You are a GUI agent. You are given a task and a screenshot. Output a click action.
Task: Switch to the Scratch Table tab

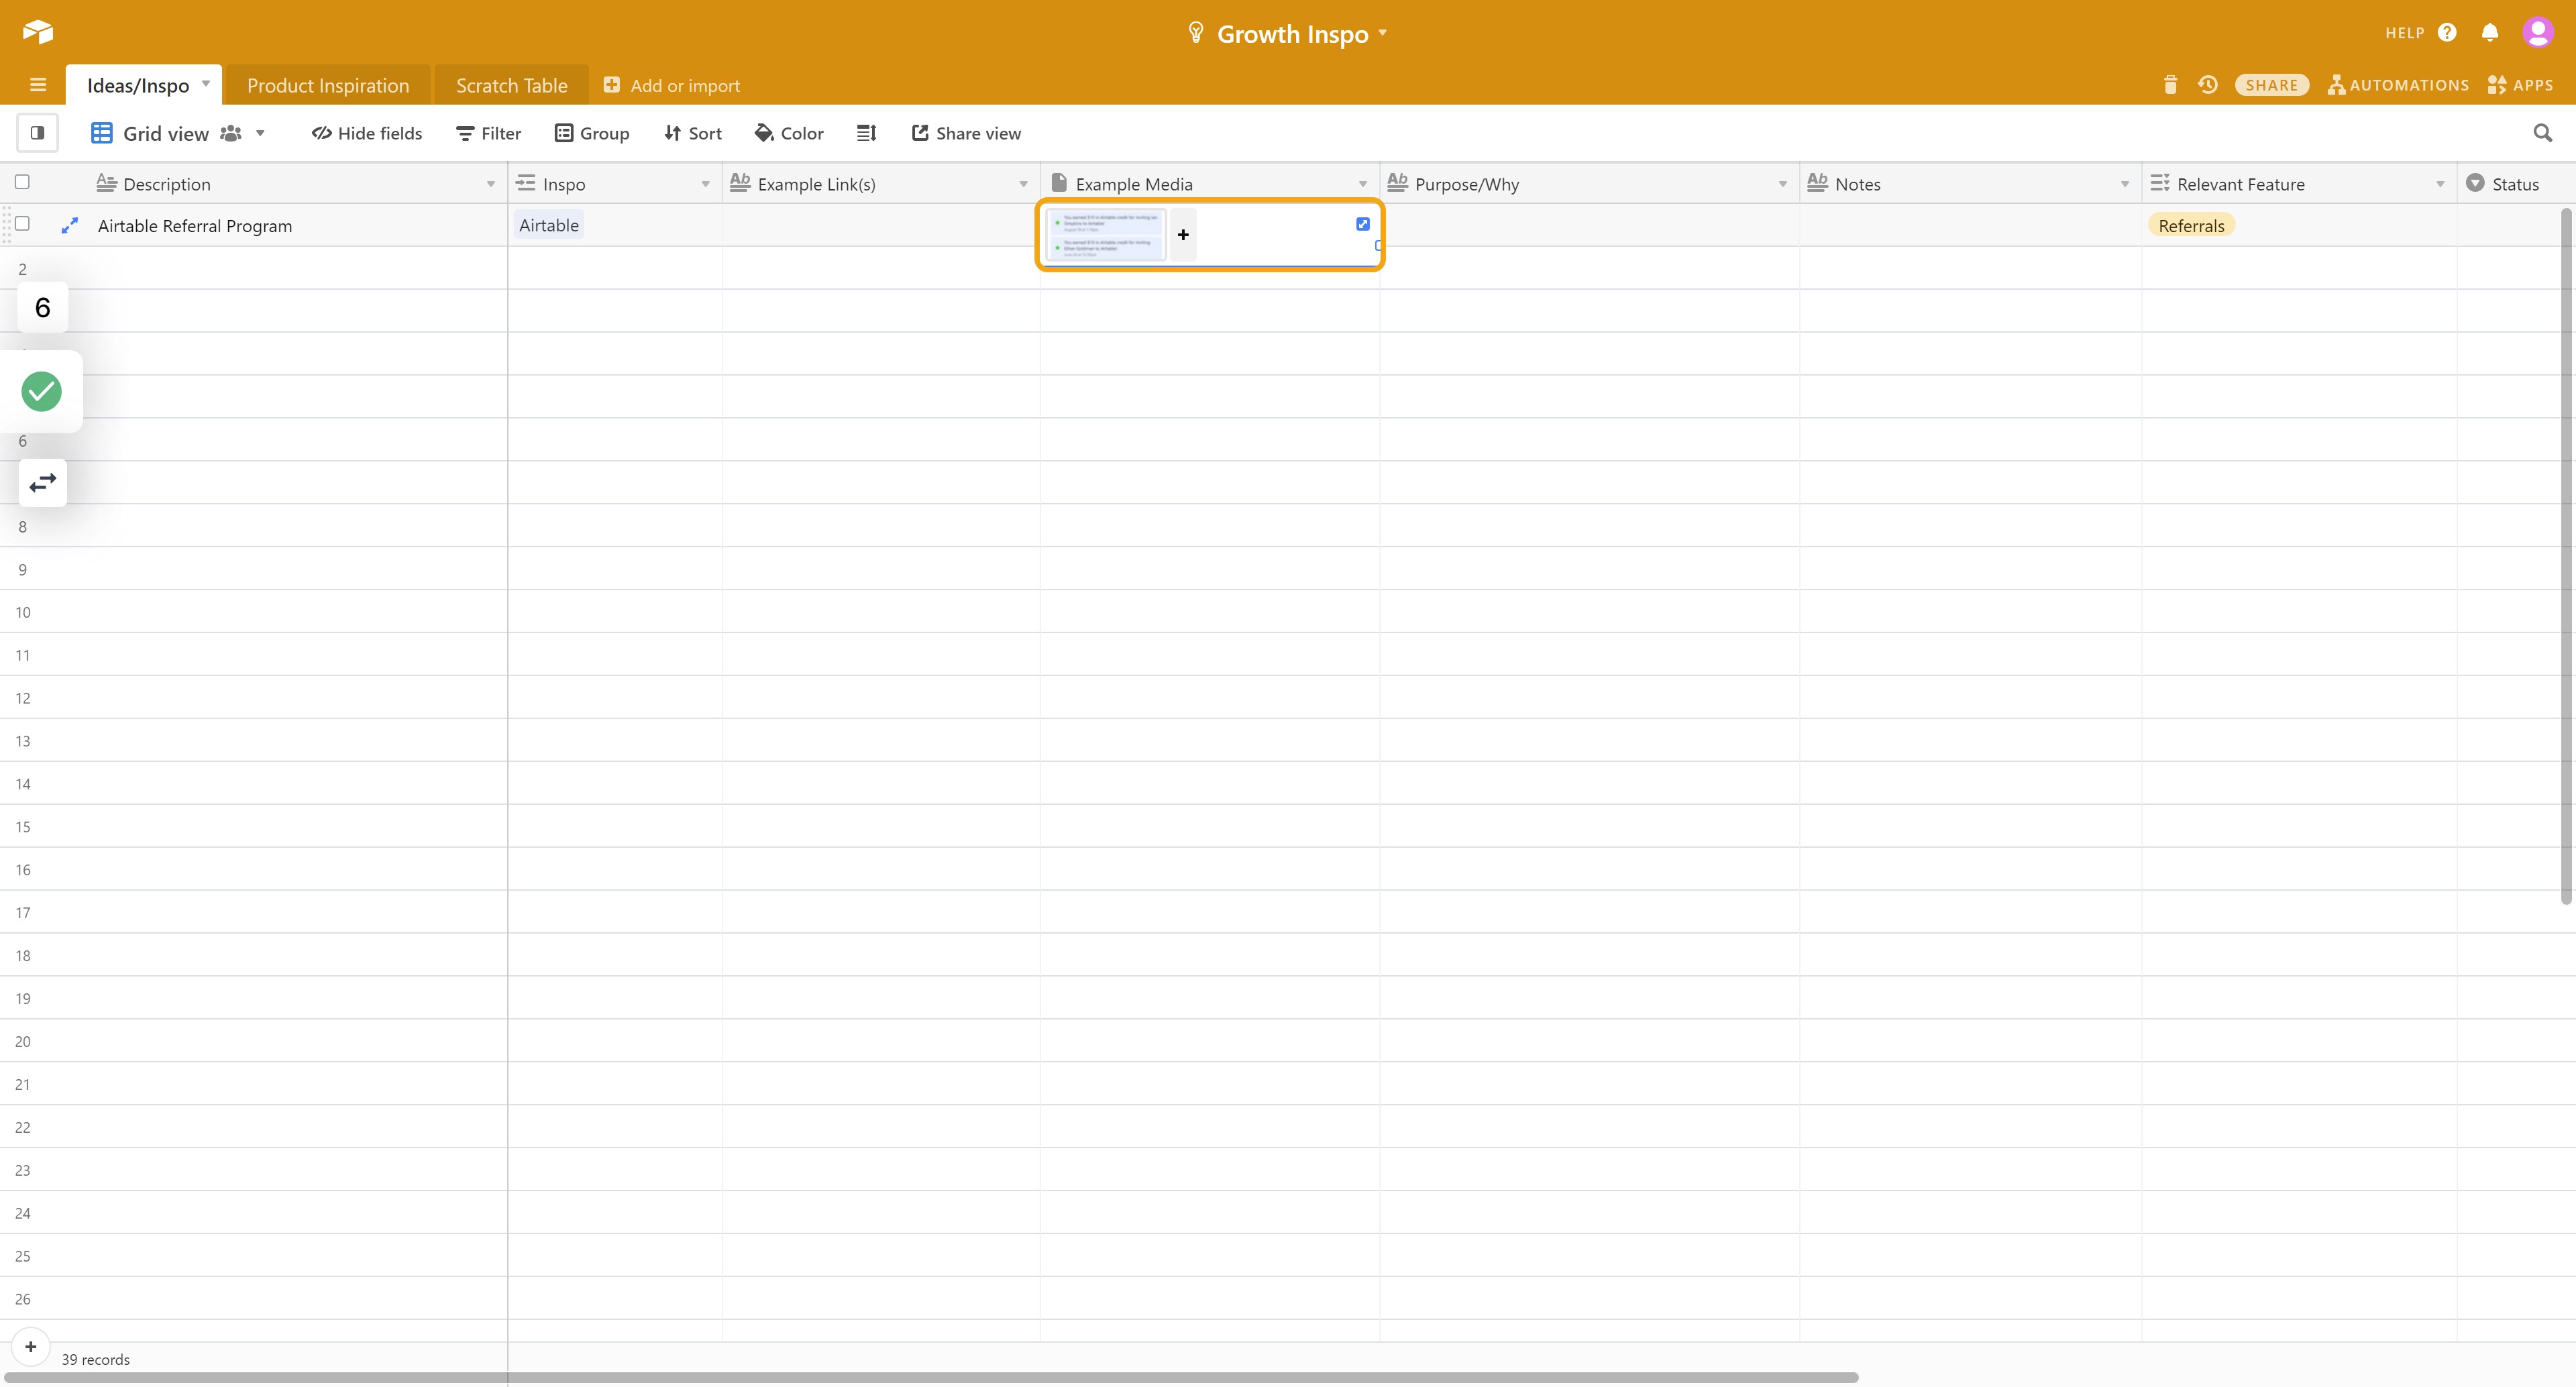pyautogui.click(x=512, y=85)
